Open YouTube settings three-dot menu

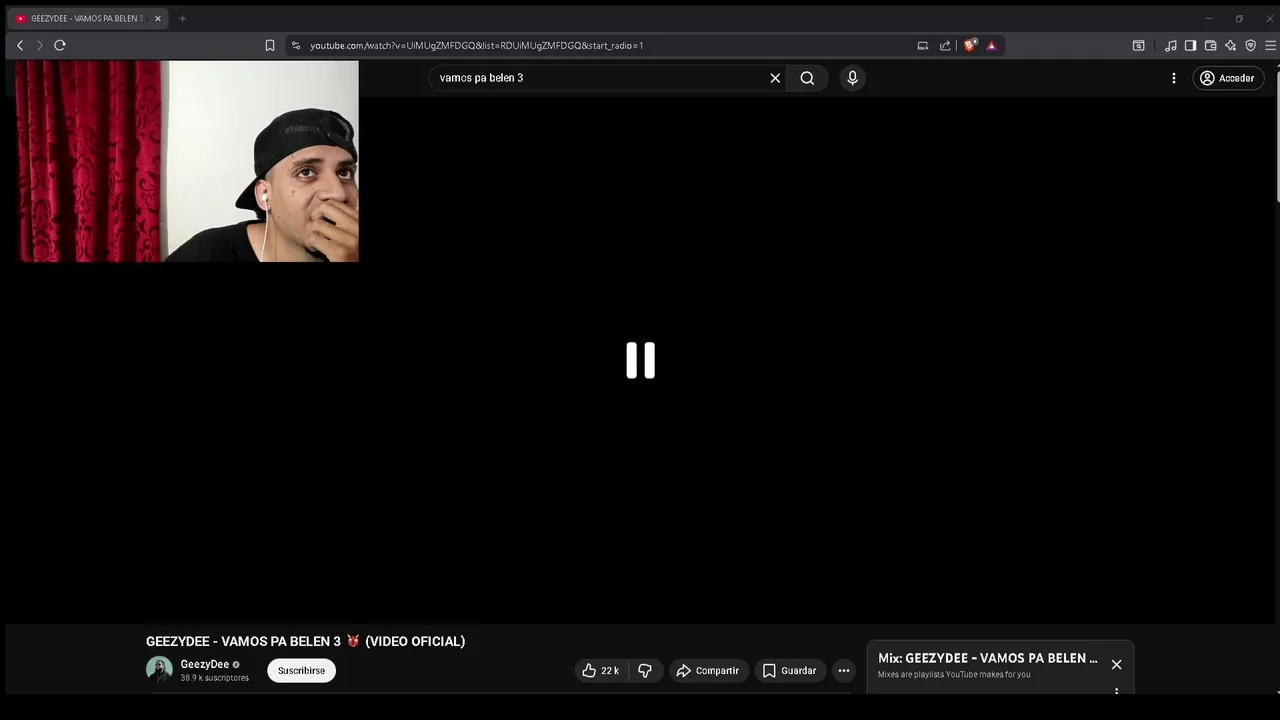1174,78
